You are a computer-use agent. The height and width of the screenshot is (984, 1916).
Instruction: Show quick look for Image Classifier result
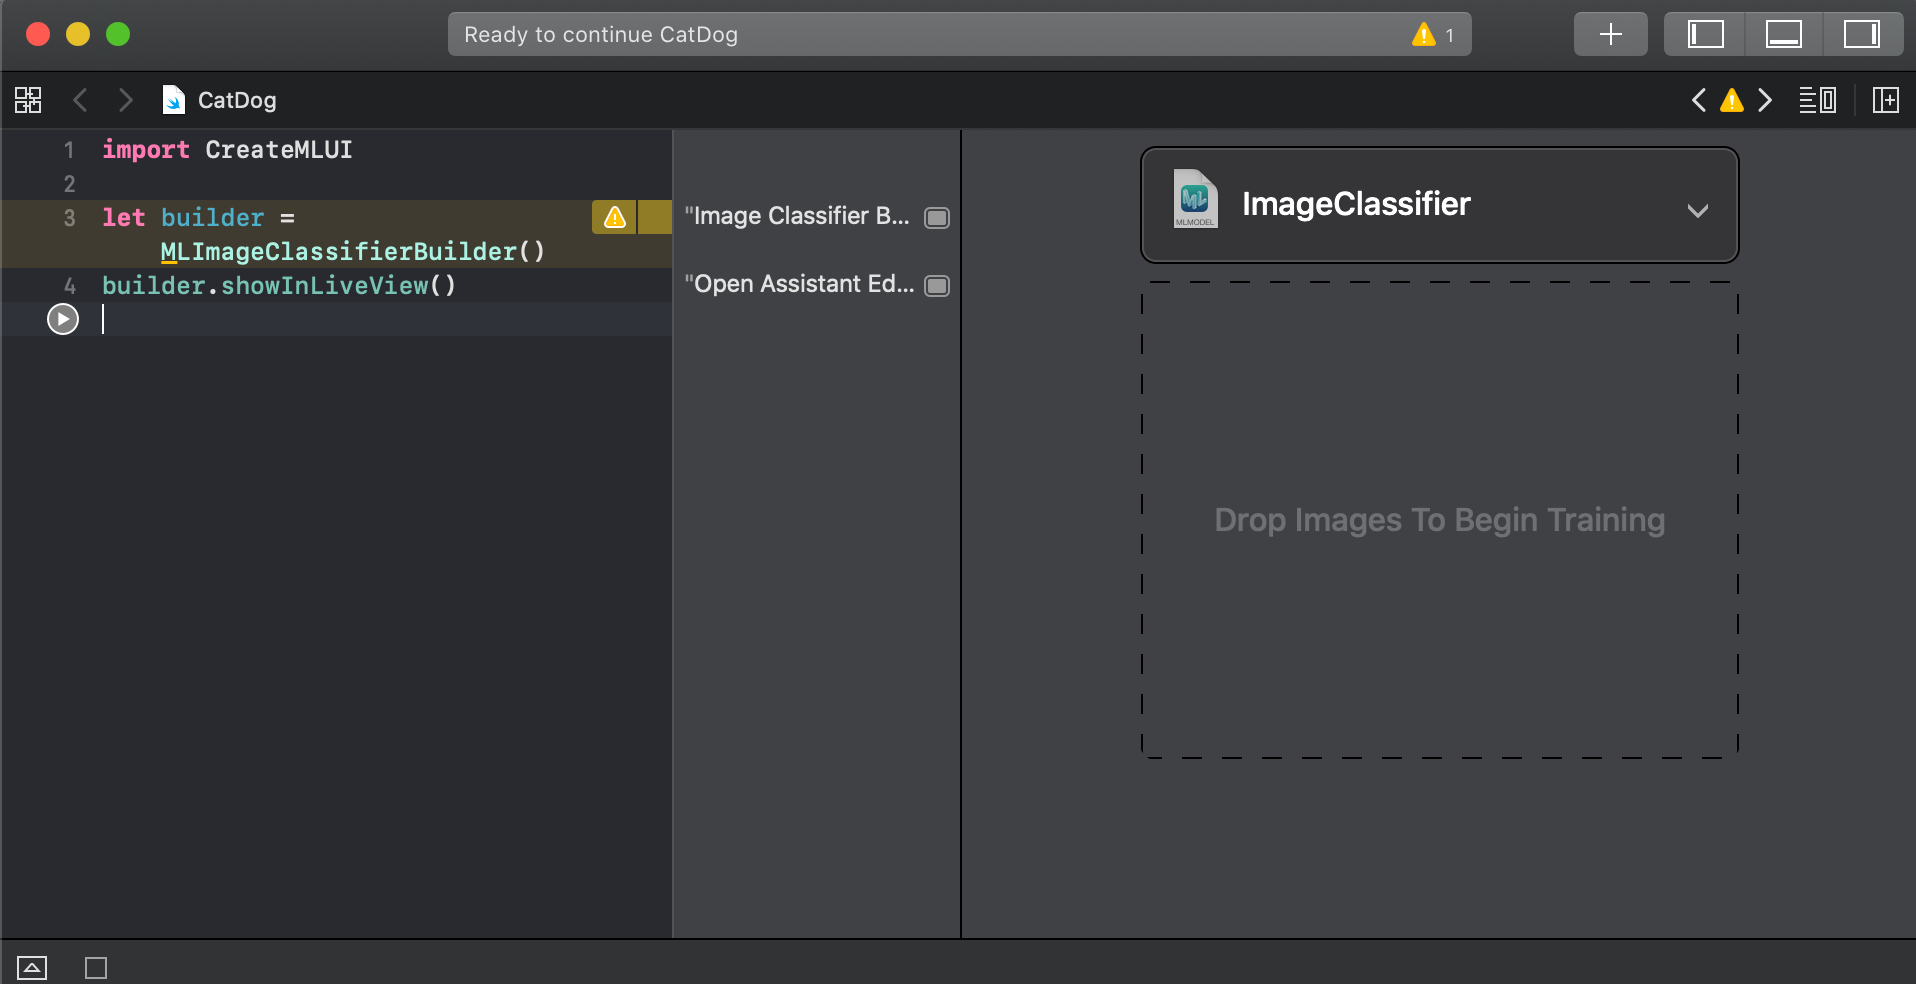937,218
